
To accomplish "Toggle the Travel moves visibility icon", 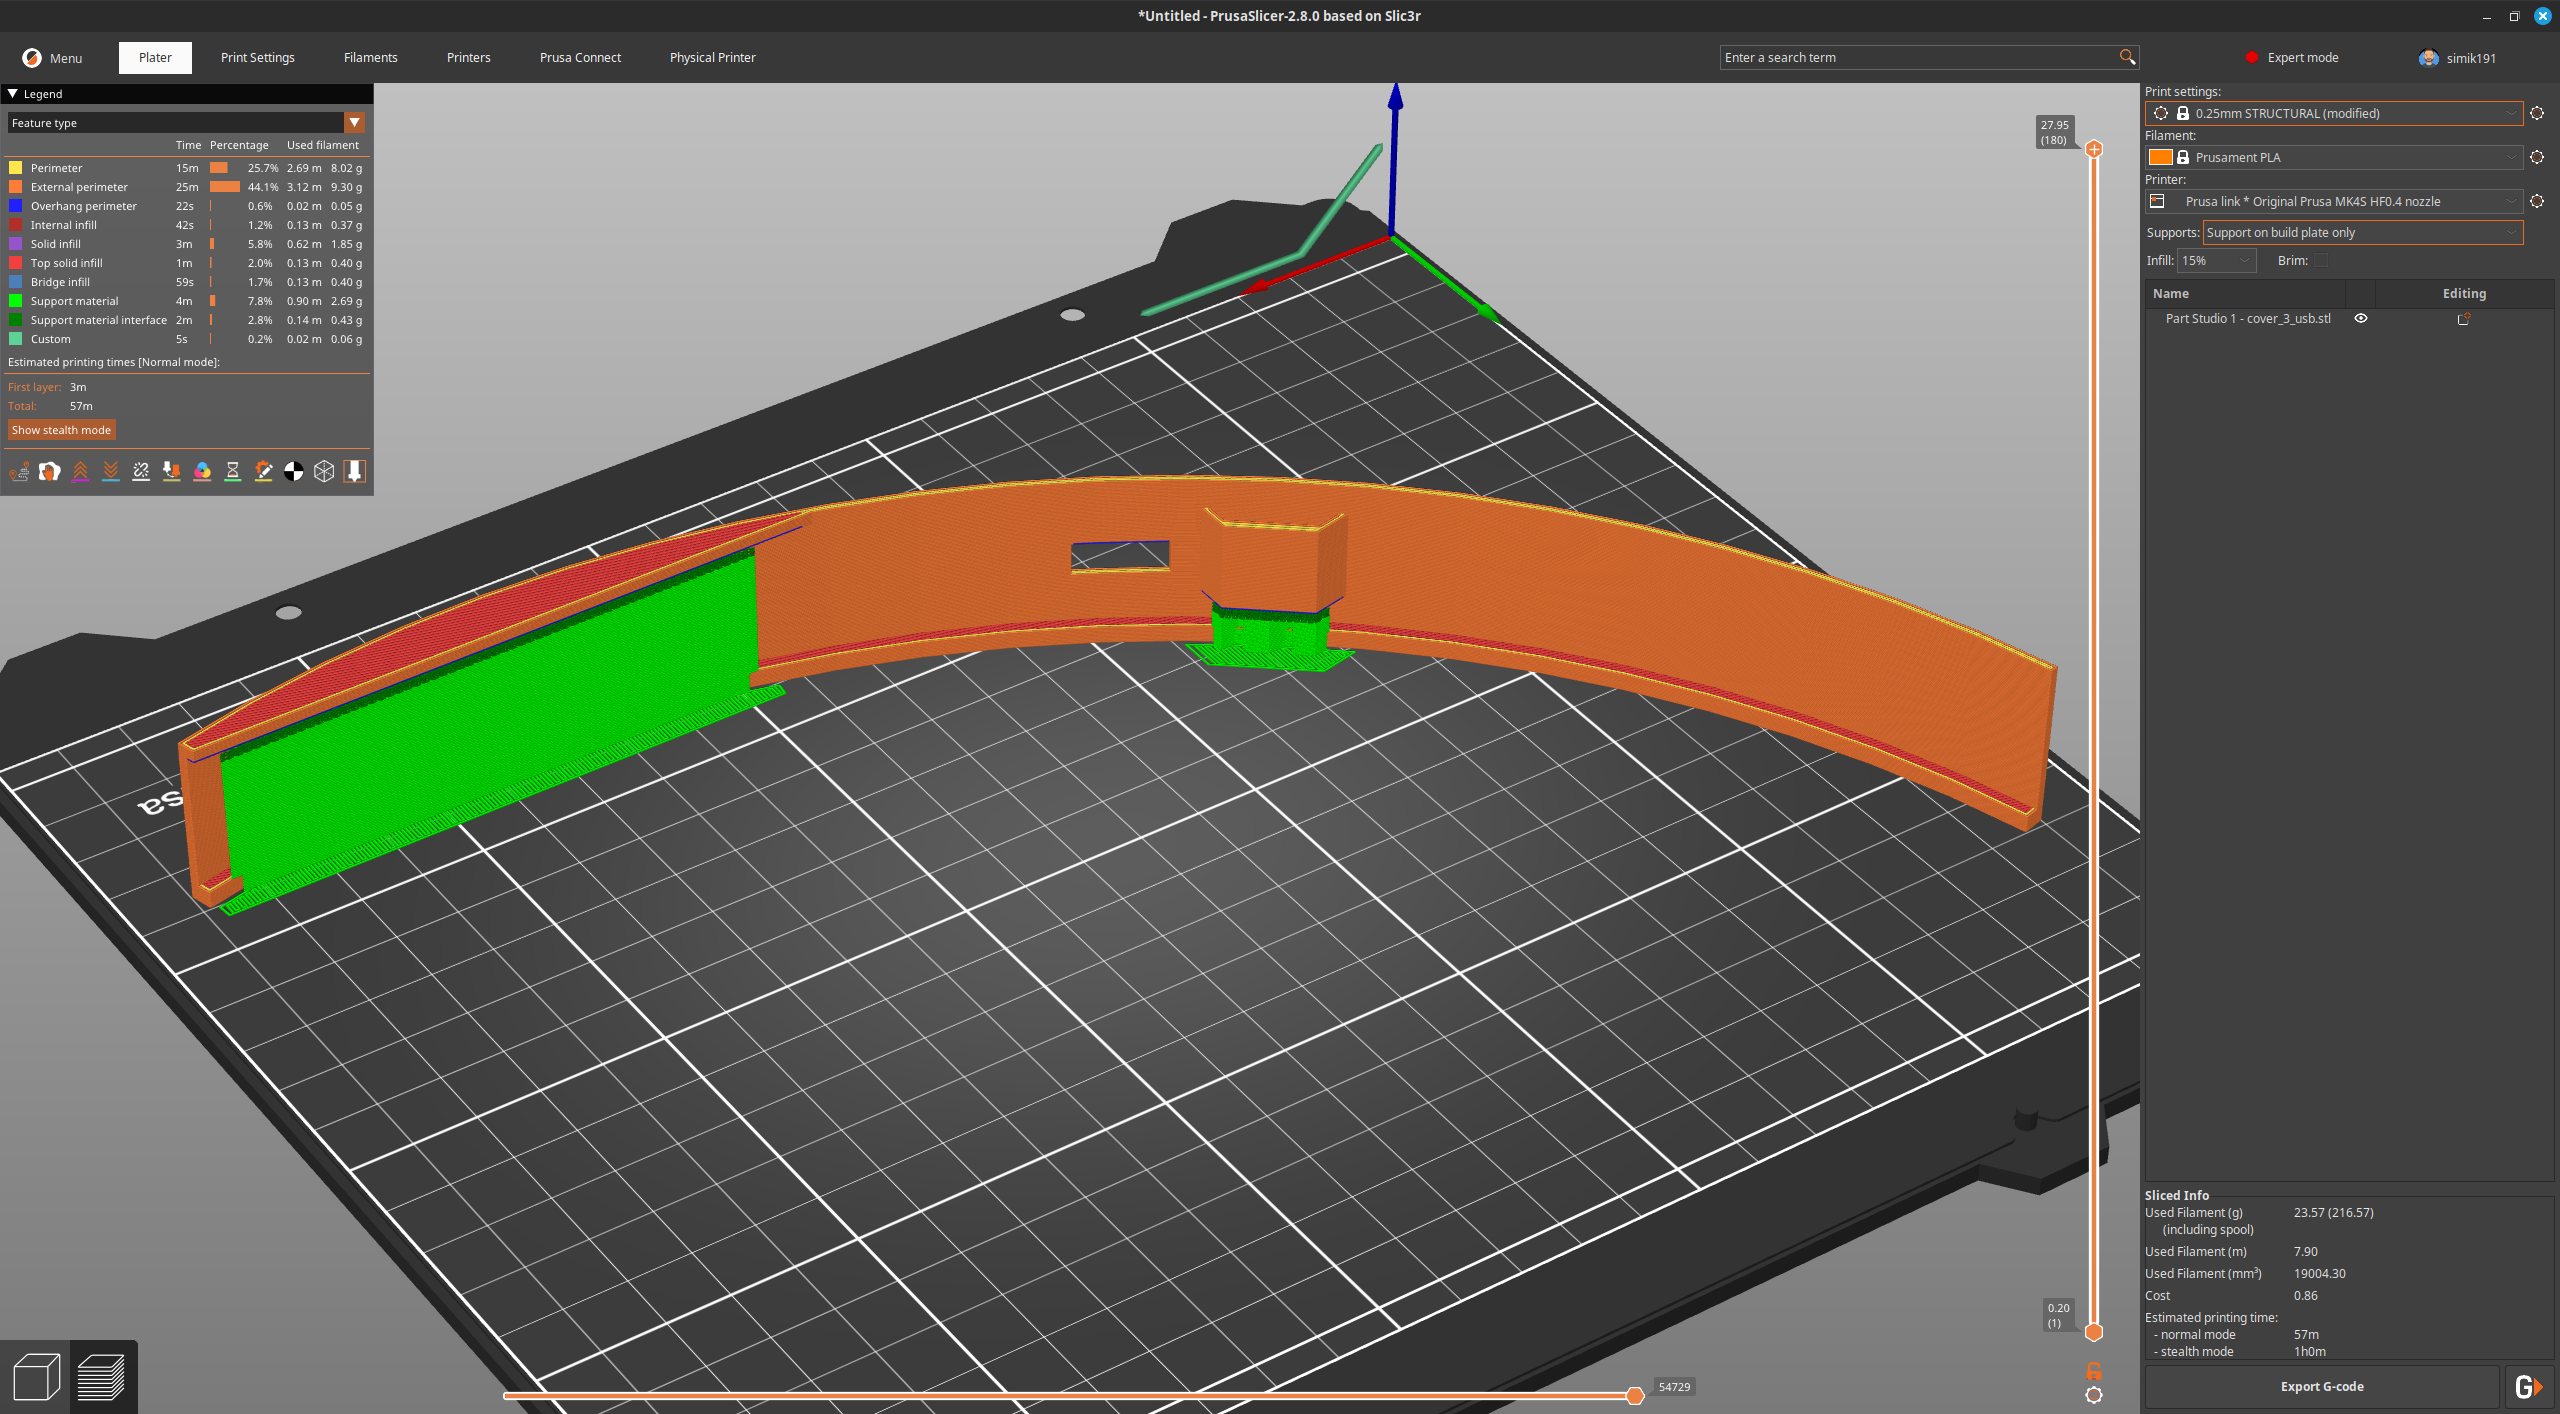I will pyautogui.click(x=19, y=472).
